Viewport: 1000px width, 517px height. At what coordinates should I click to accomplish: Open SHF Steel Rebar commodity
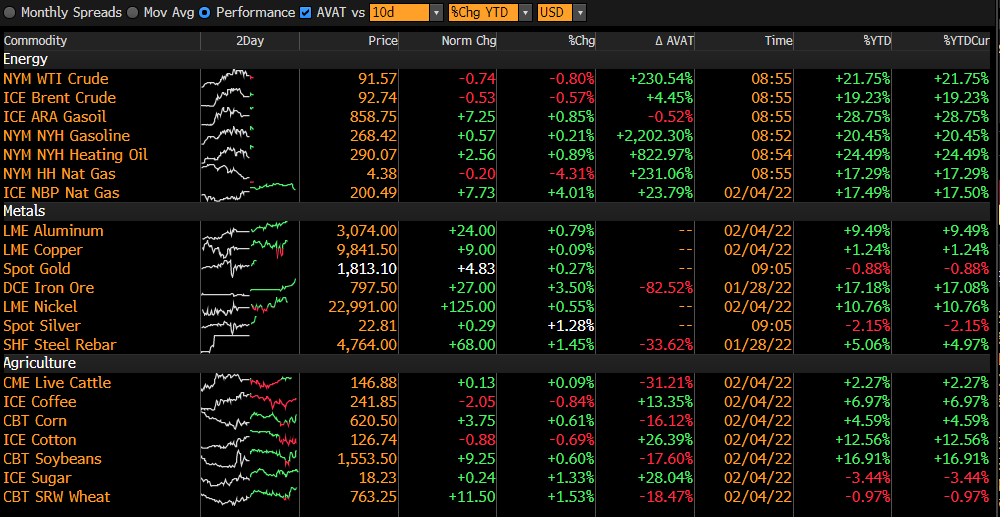(x=58, y=344)
